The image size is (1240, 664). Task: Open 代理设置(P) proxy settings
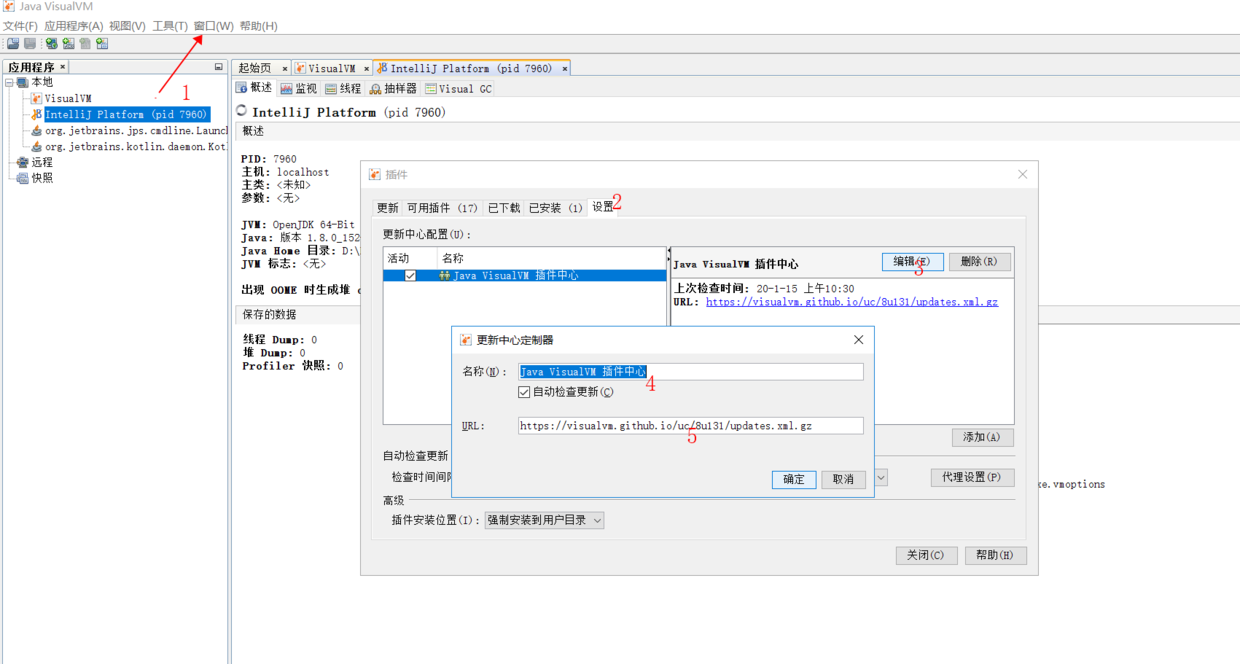972,478
